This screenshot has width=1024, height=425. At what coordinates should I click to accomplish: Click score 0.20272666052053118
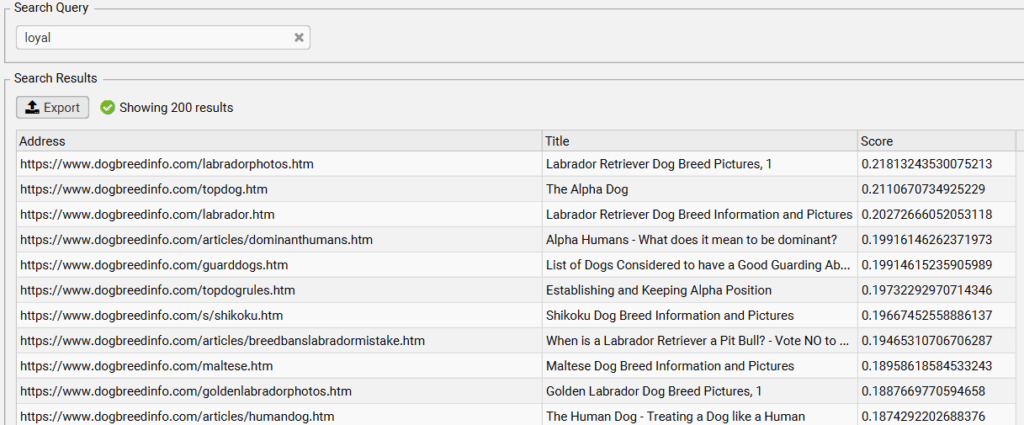point(927,215)
